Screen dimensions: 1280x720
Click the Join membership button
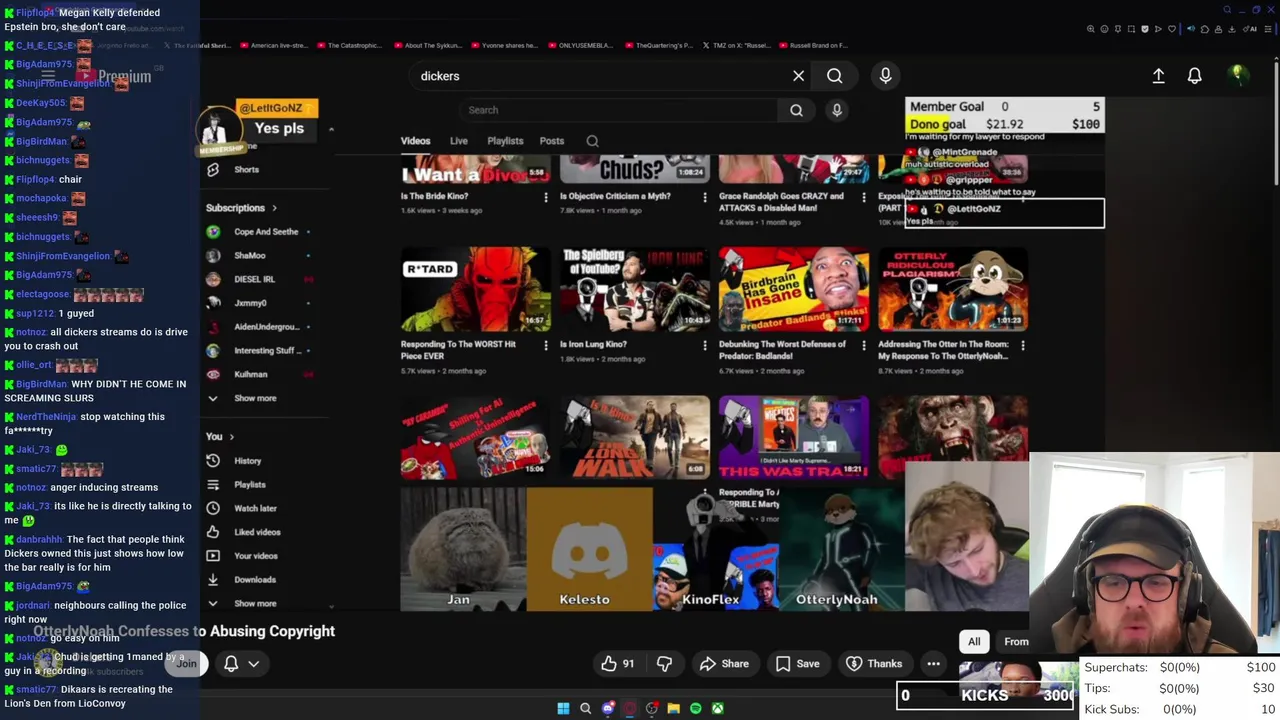tap(187, 663)
